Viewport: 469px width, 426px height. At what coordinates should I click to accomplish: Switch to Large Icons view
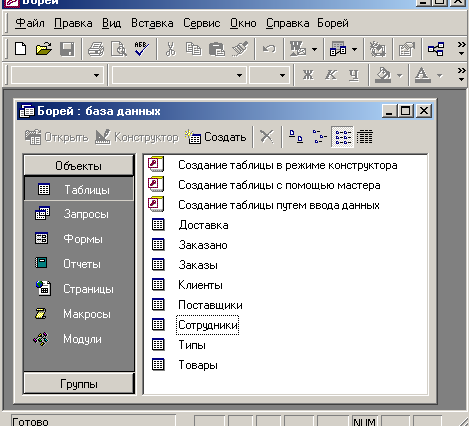tap(296, 137)
